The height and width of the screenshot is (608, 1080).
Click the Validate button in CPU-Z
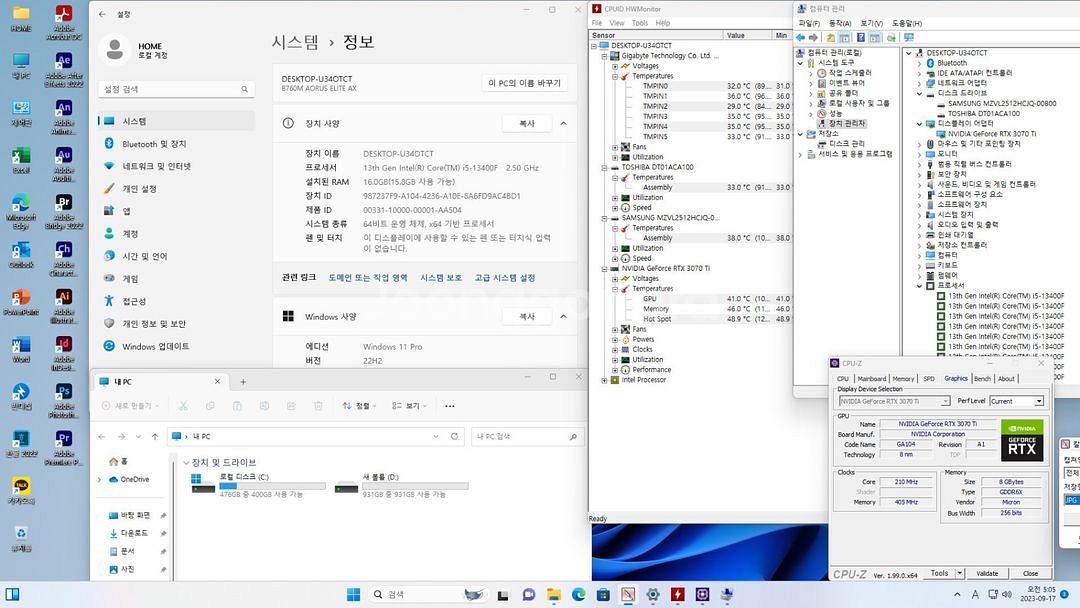click(987, 573)
